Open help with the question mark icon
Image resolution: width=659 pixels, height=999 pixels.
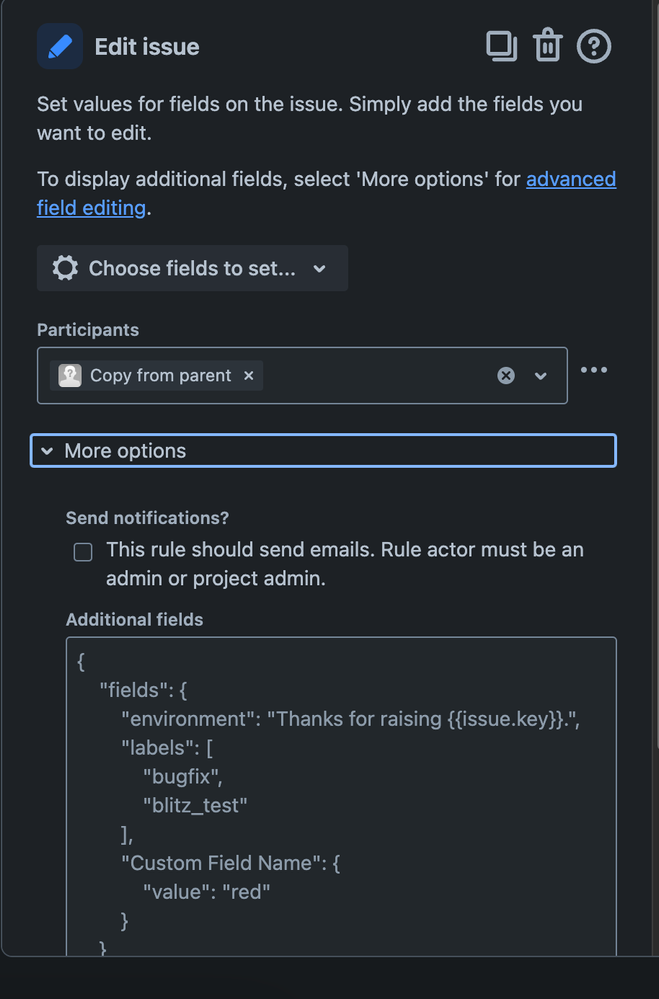point(594,46)
